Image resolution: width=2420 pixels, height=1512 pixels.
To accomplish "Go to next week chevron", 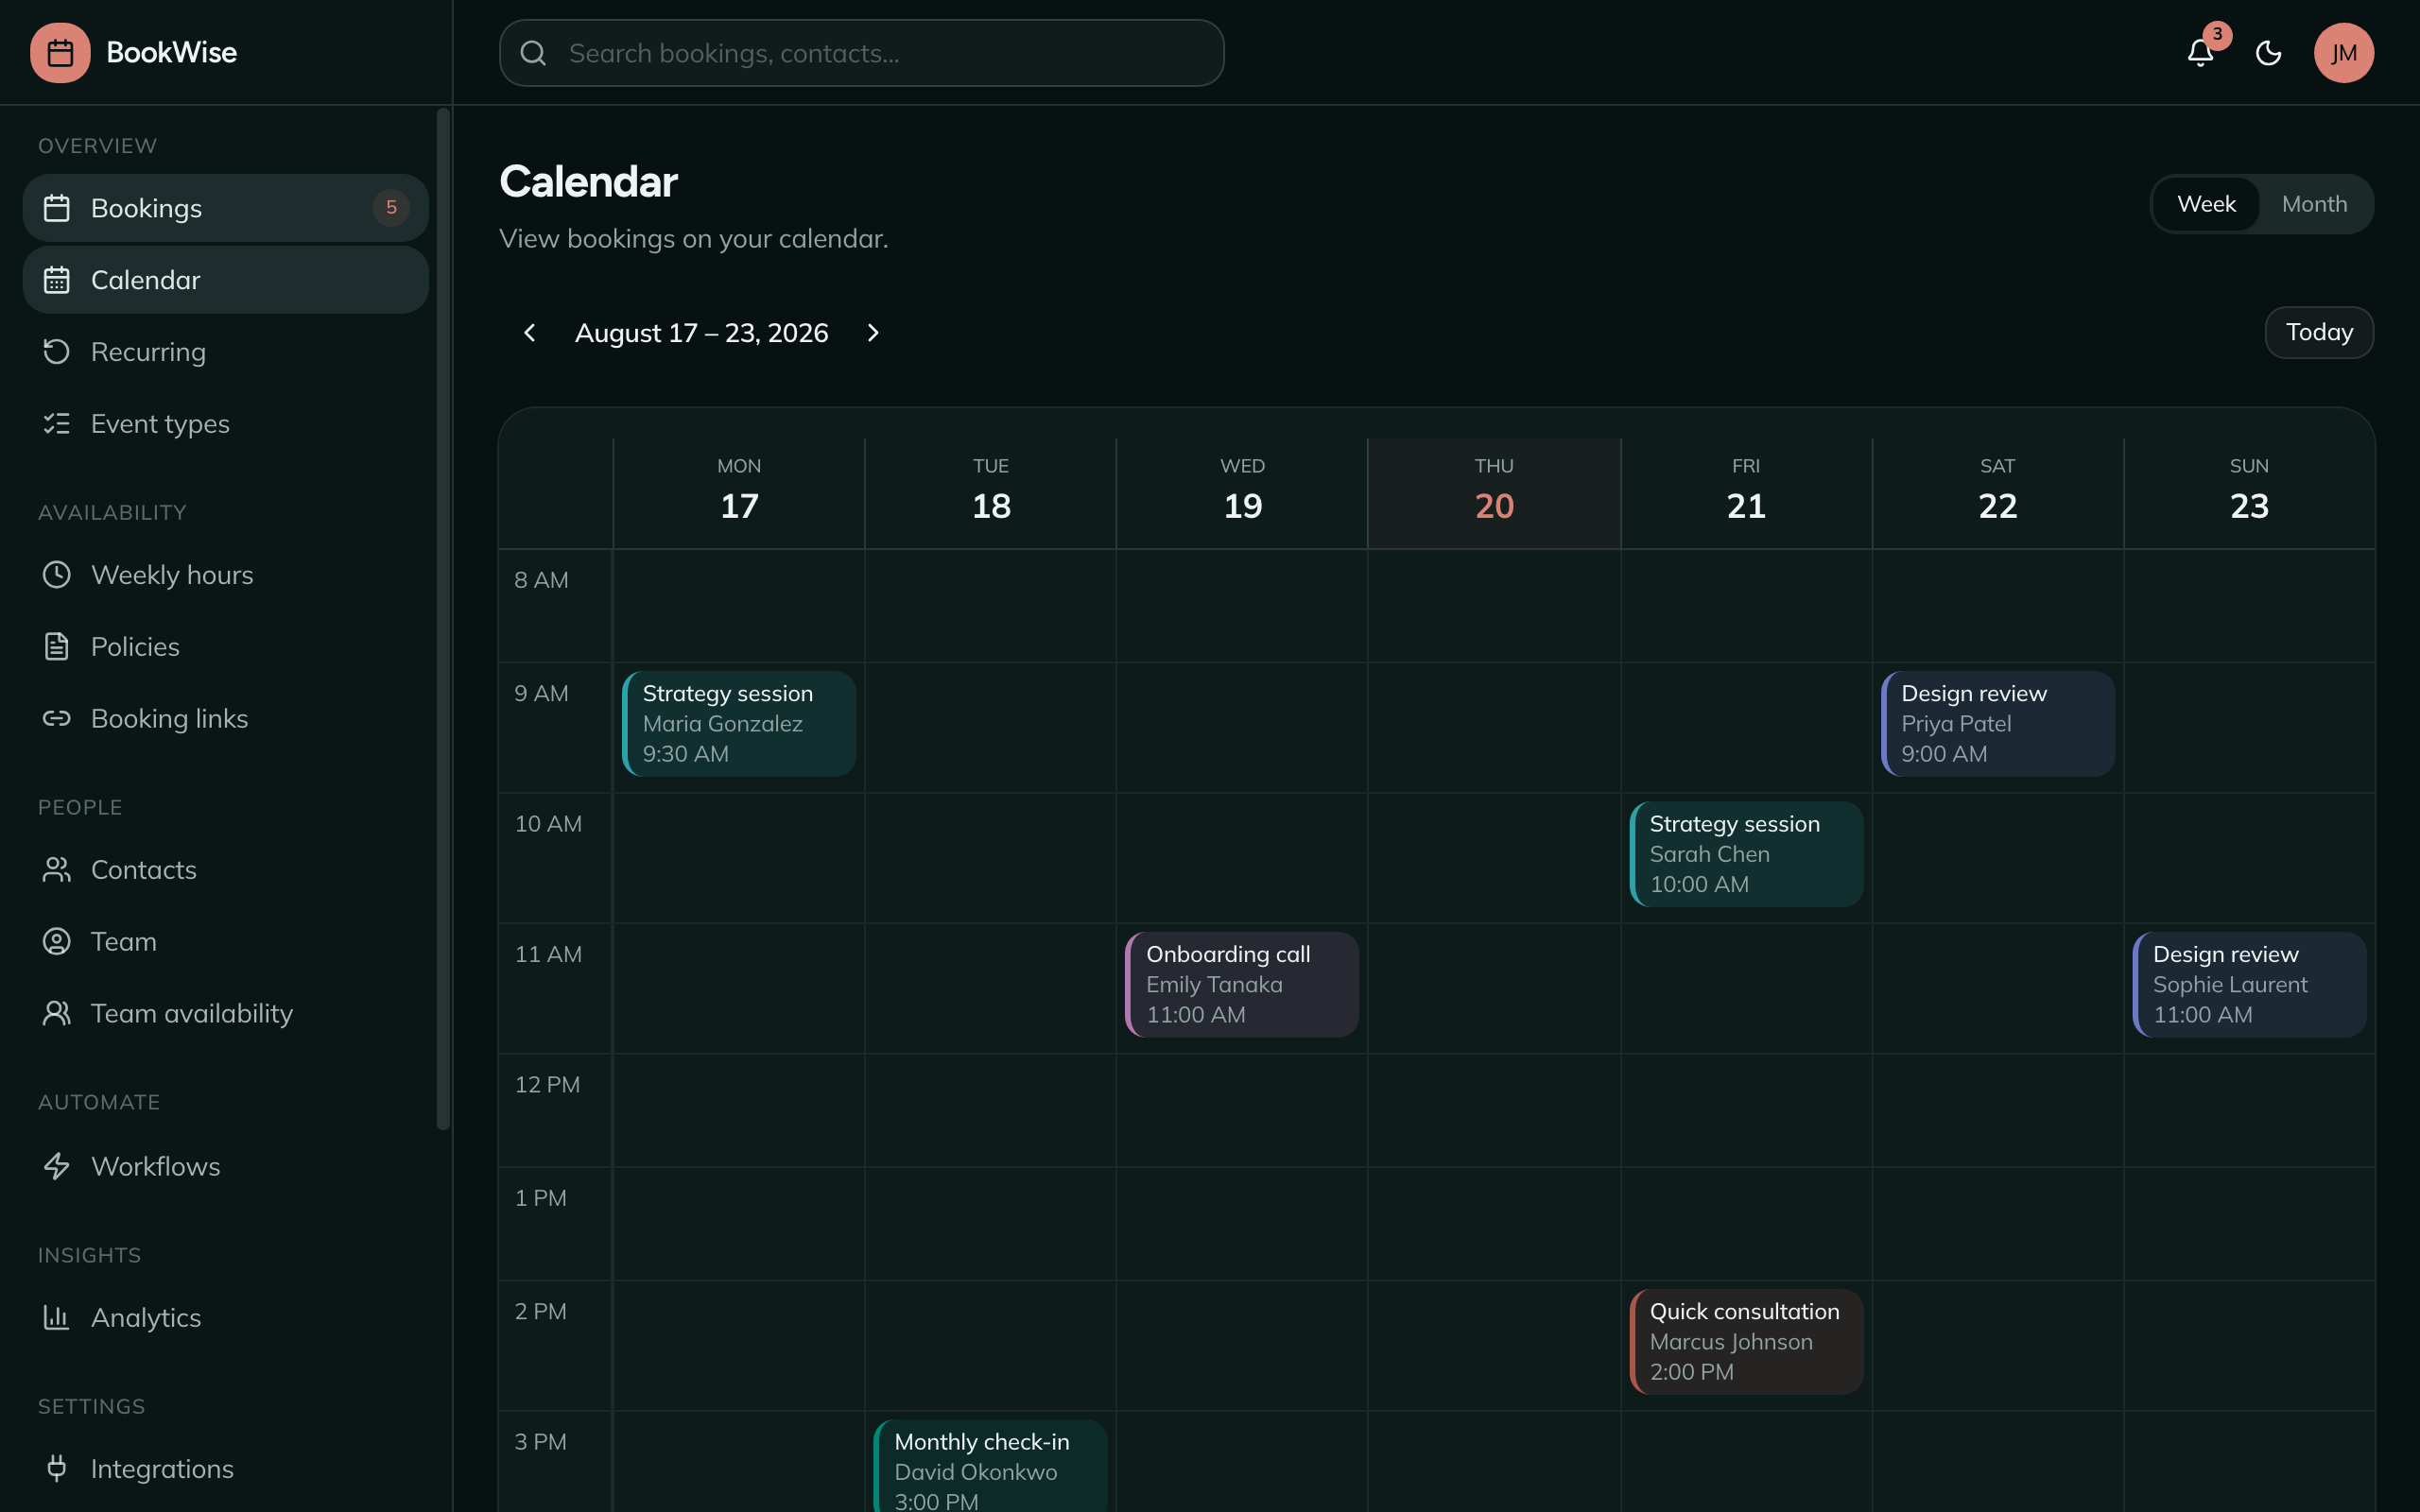I will [x=873, y=333].
